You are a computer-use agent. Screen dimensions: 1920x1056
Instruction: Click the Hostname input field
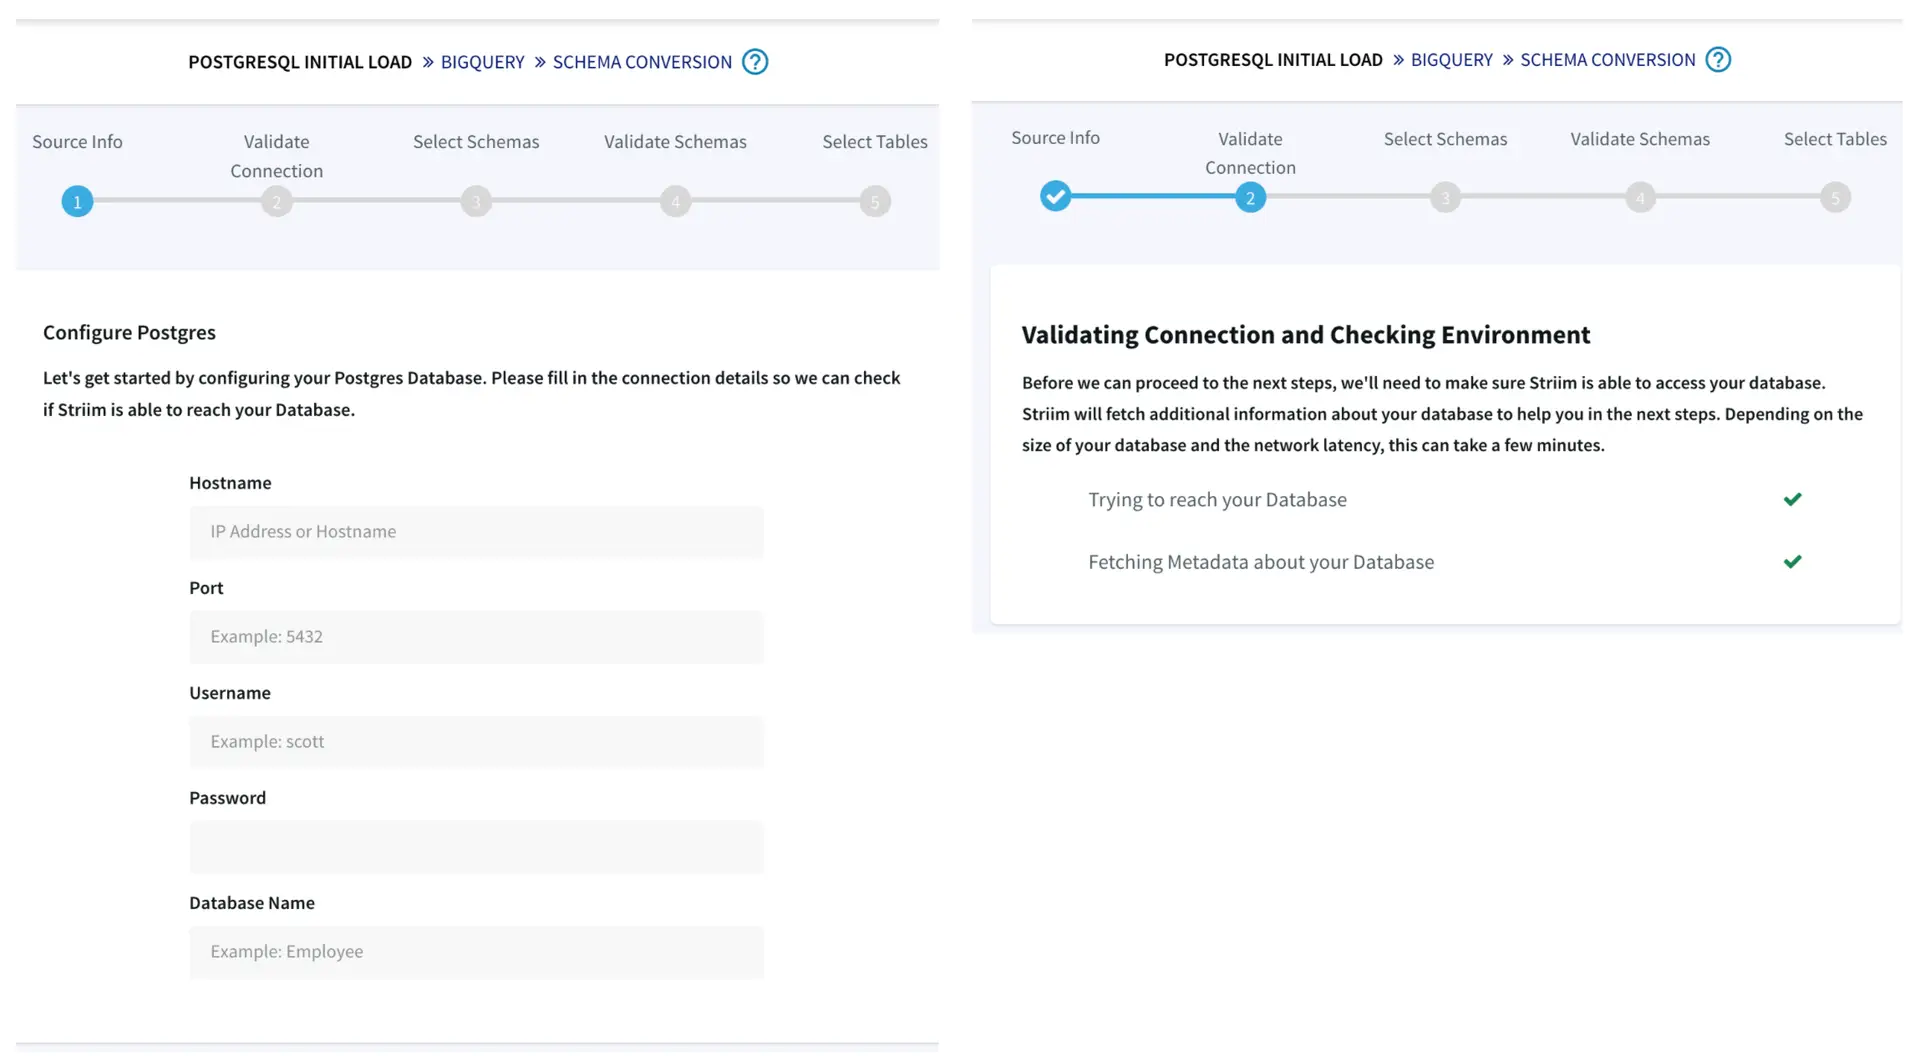coord(476,532)
